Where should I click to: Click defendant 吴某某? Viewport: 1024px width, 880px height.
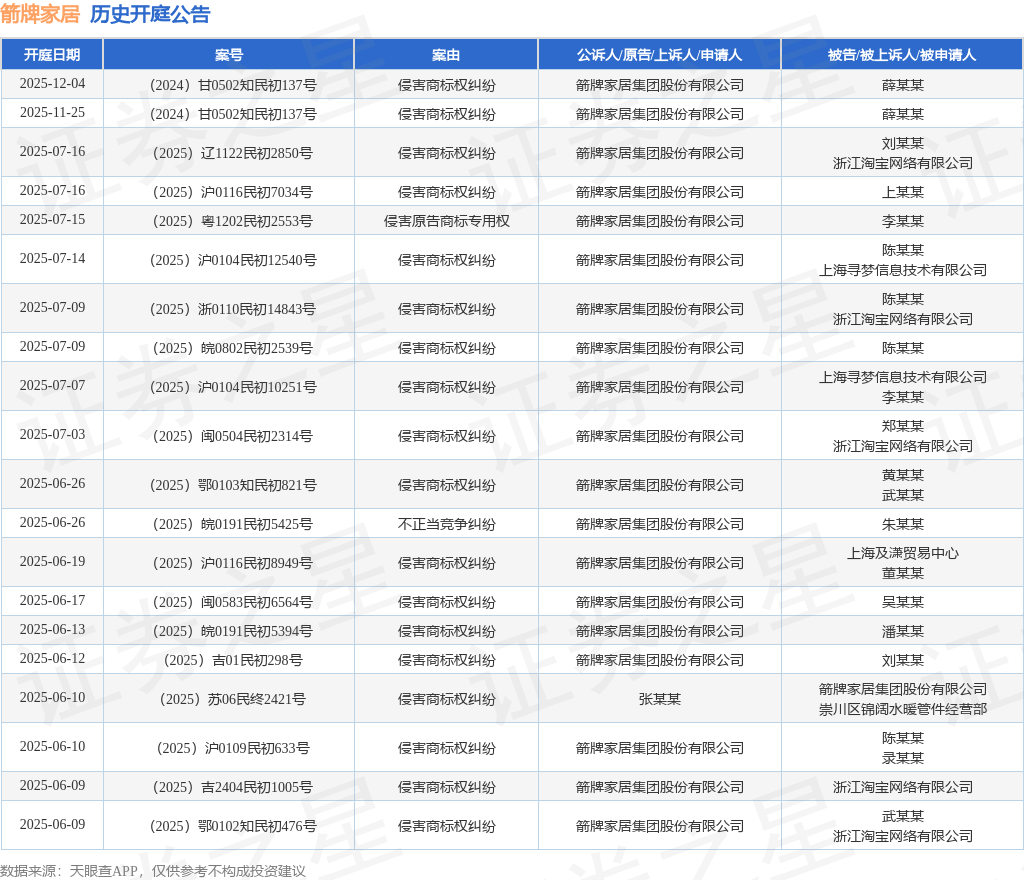coord(903,602)
